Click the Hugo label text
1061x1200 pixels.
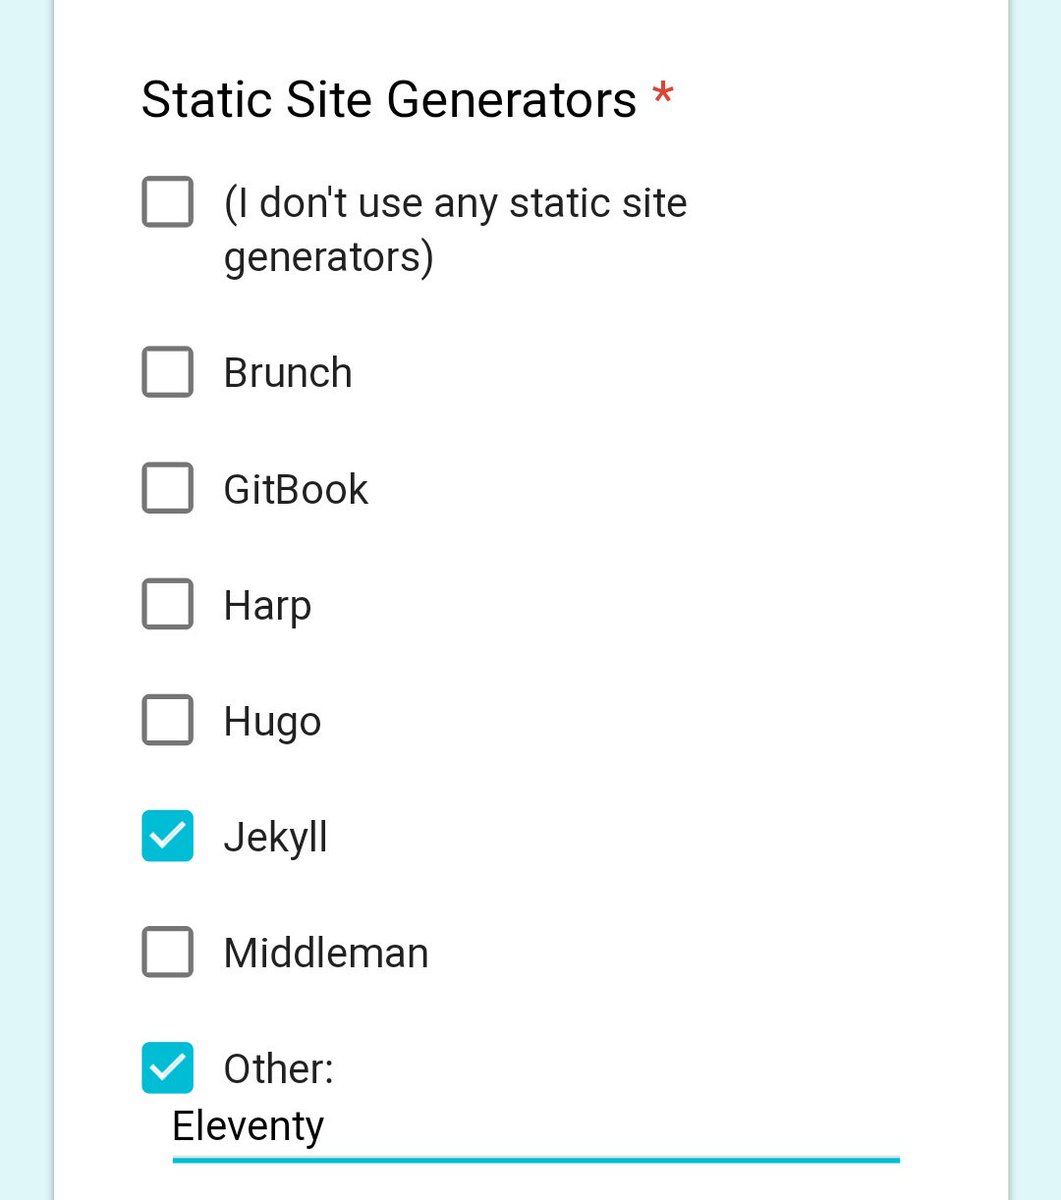click(x=272, y=723)
